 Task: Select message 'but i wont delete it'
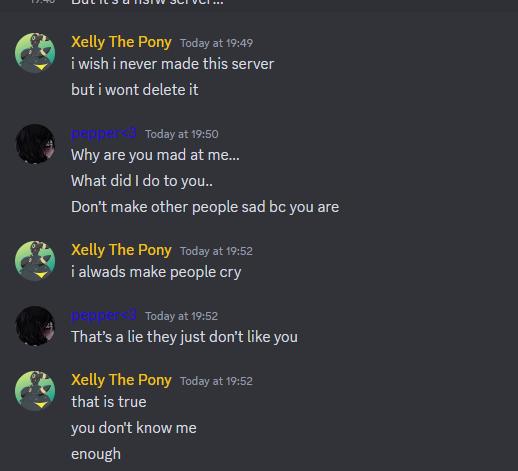coord(135,90)
